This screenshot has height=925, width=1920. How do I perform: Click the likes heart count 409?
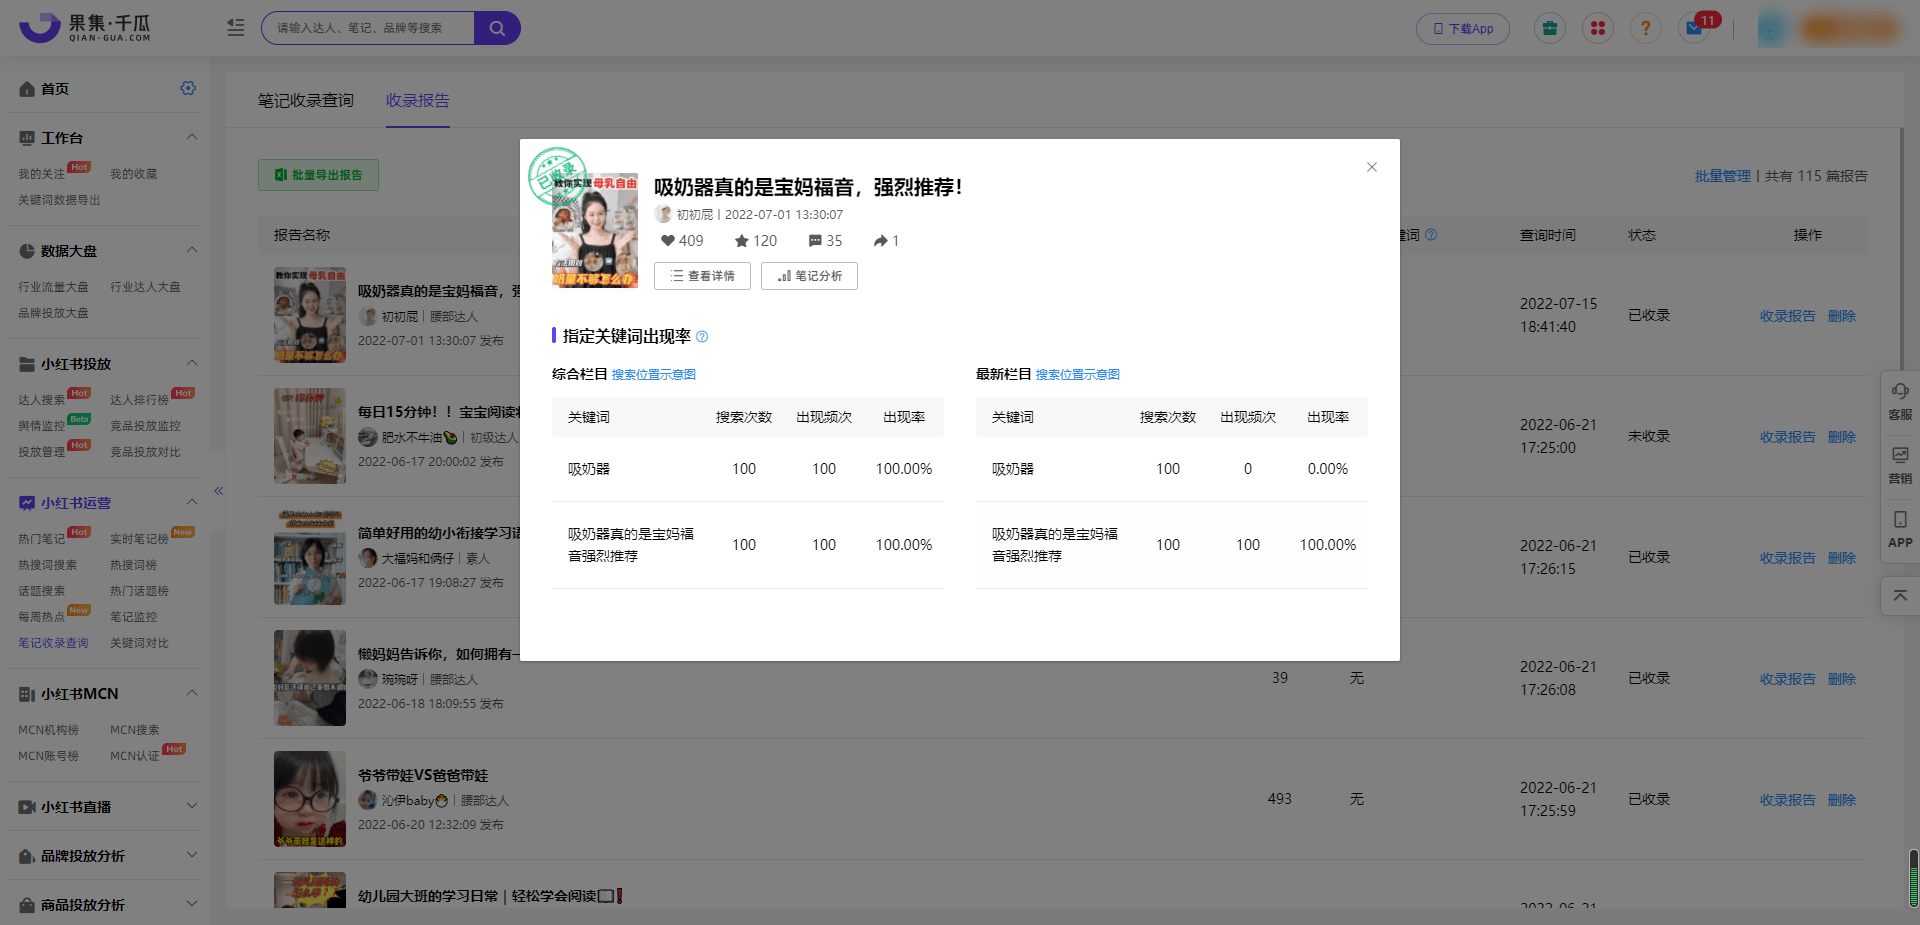click(x=682, y=241)
